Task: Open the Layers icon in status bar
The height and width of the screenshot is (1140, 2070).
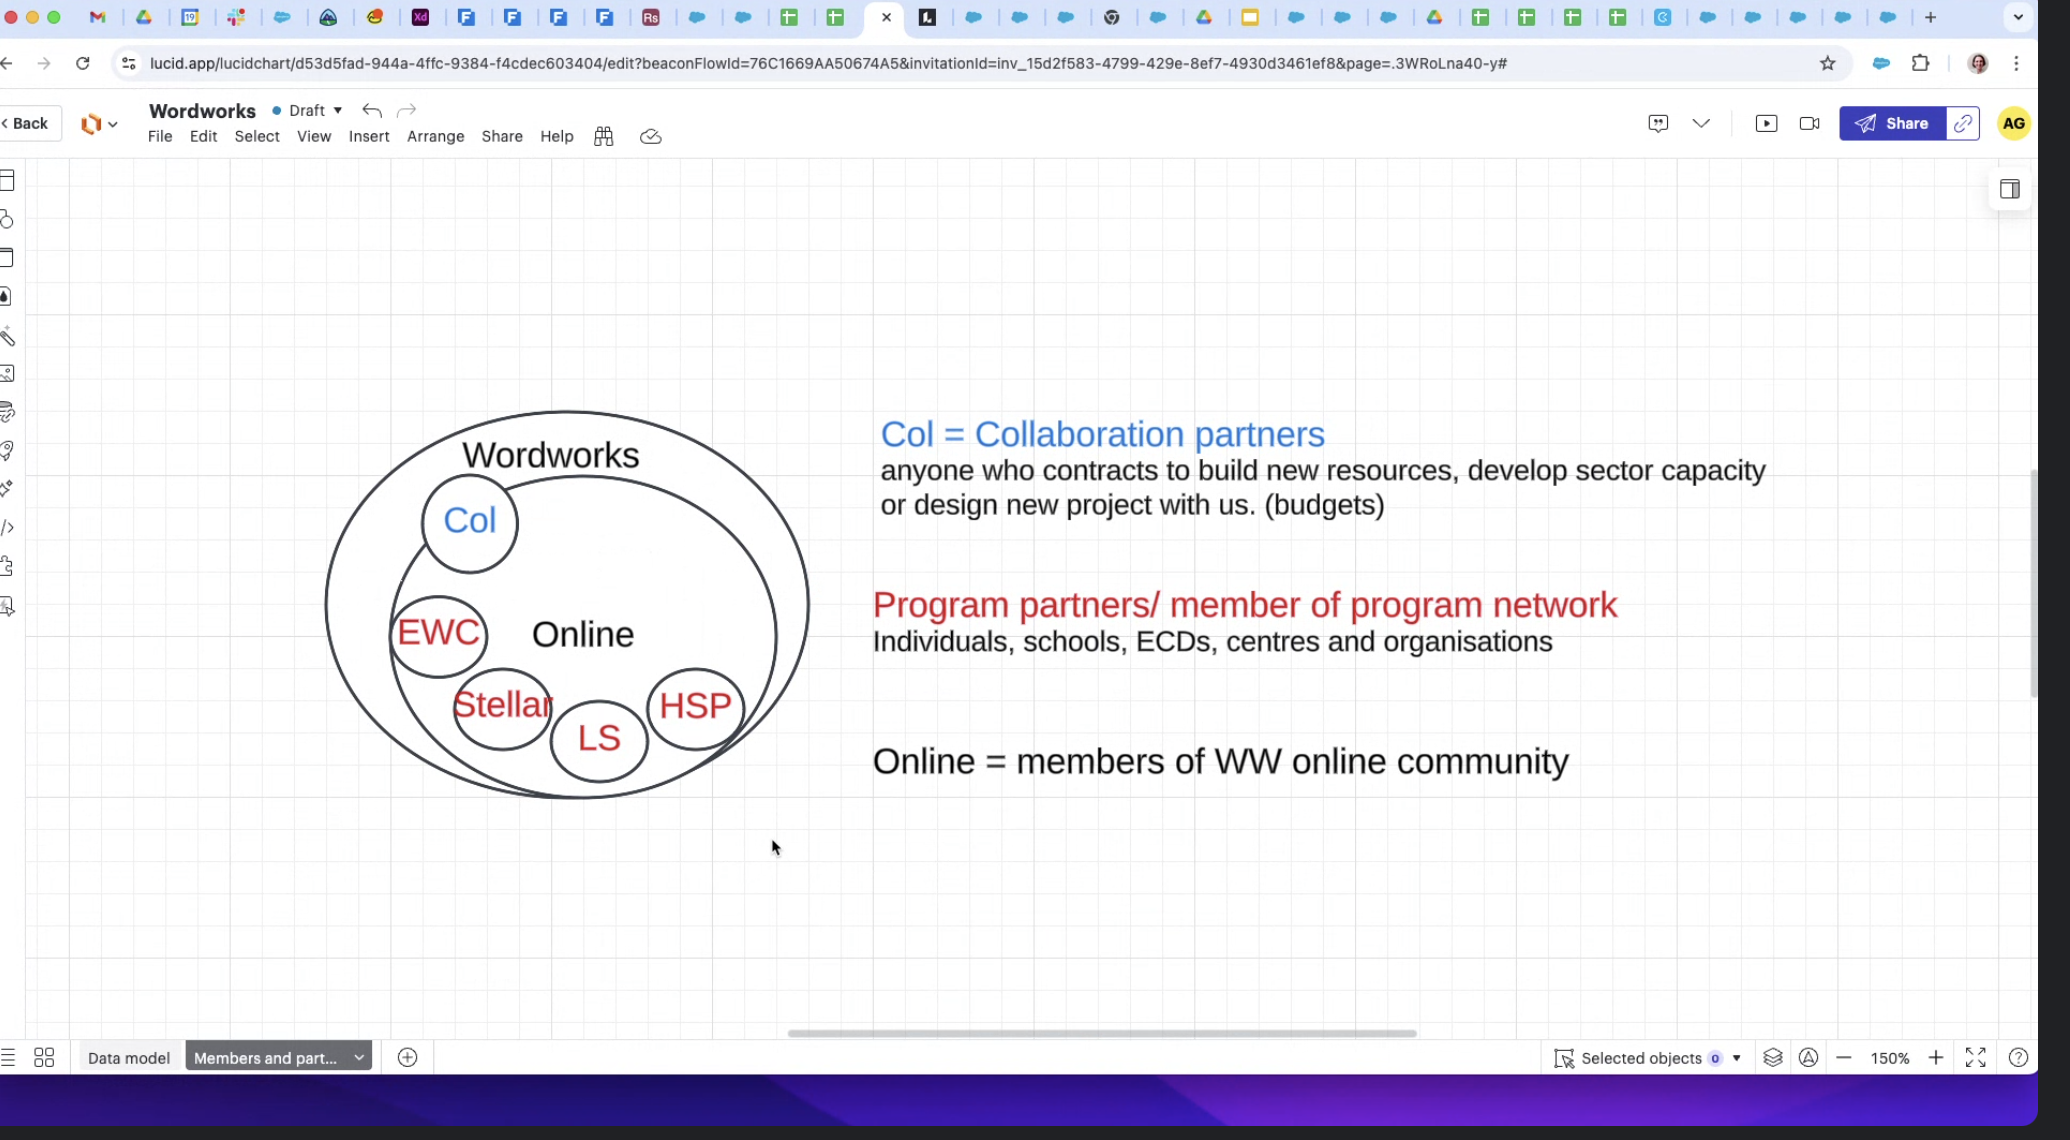Action: click(1772, 1058)
